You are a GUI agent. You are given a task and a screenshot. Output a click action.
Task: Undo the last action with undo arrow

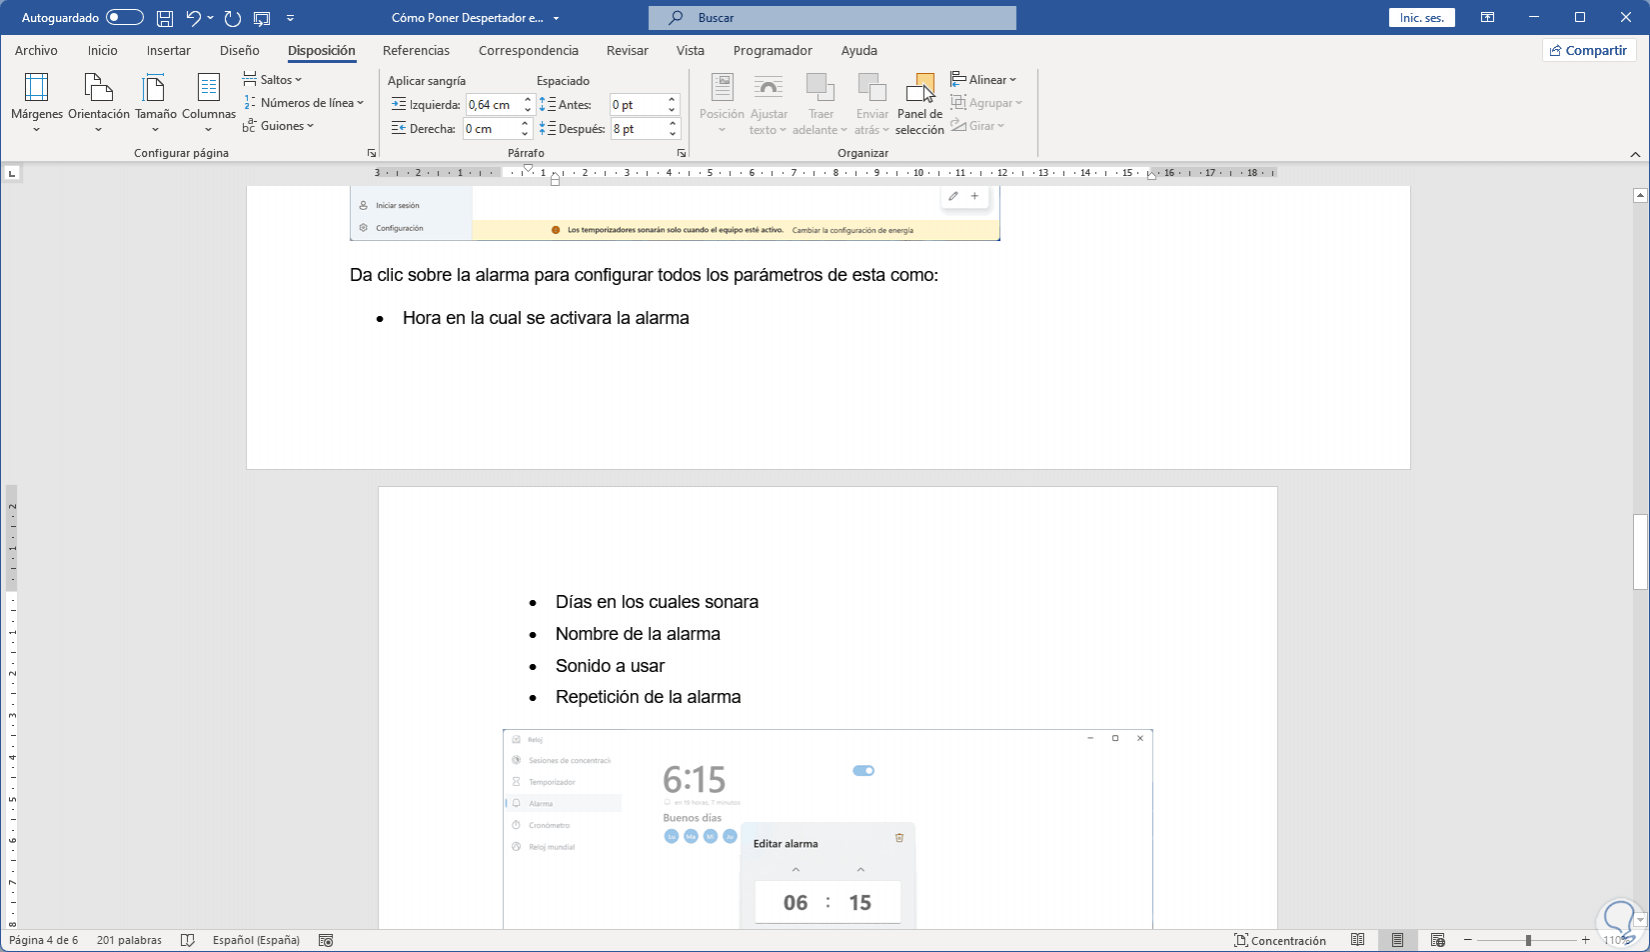[193, 18]
